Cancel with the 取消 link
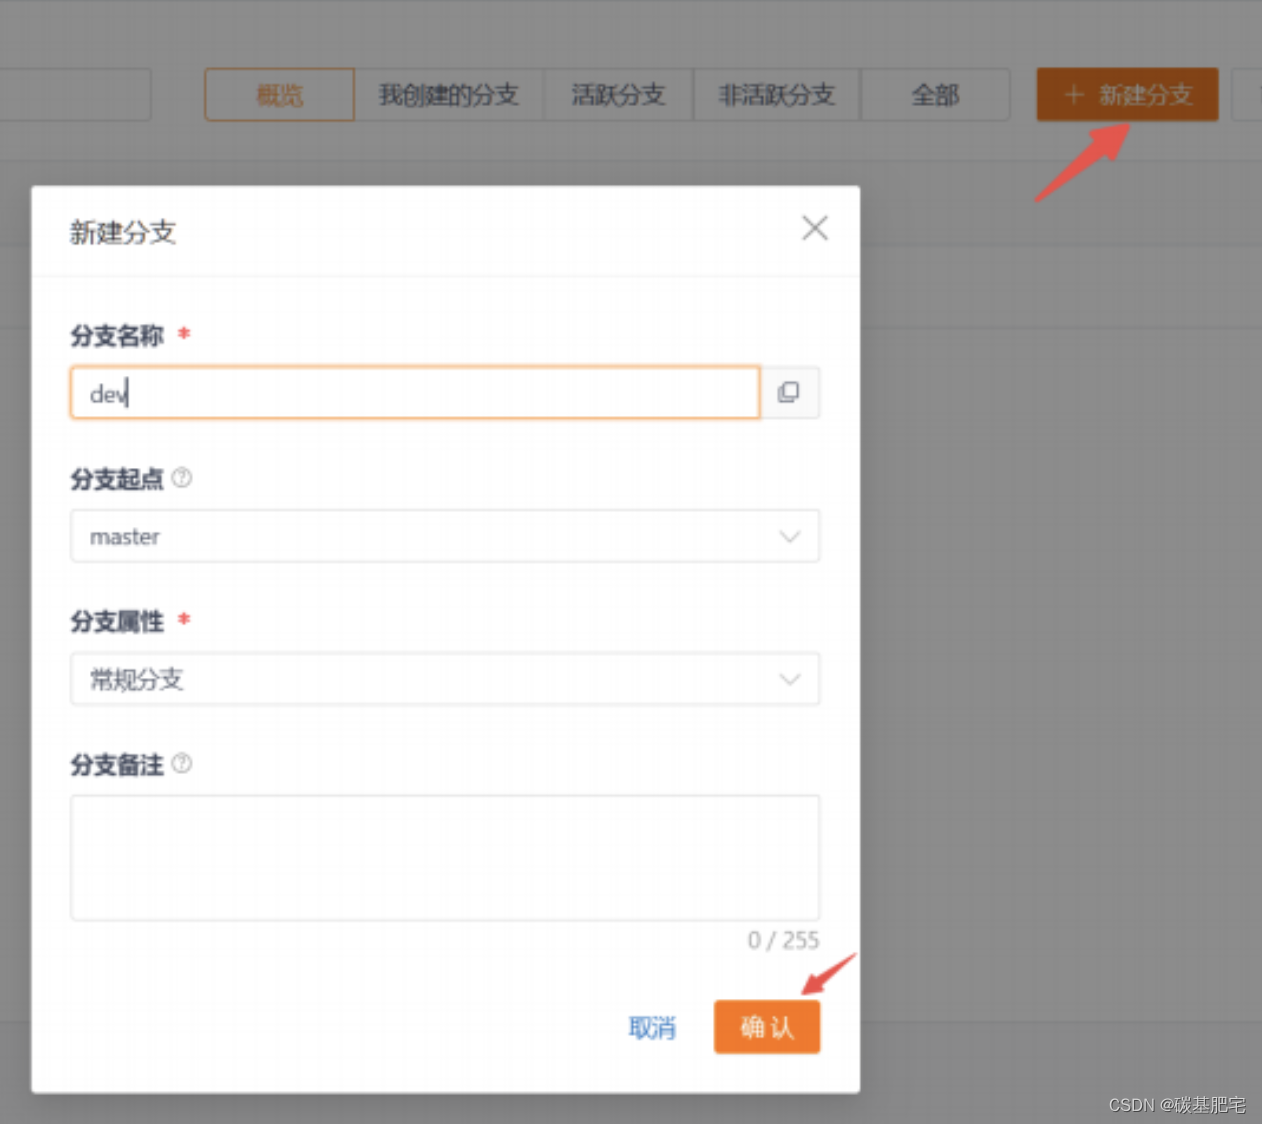This screenshot has height=1124, width=1262. point(652,1027)
